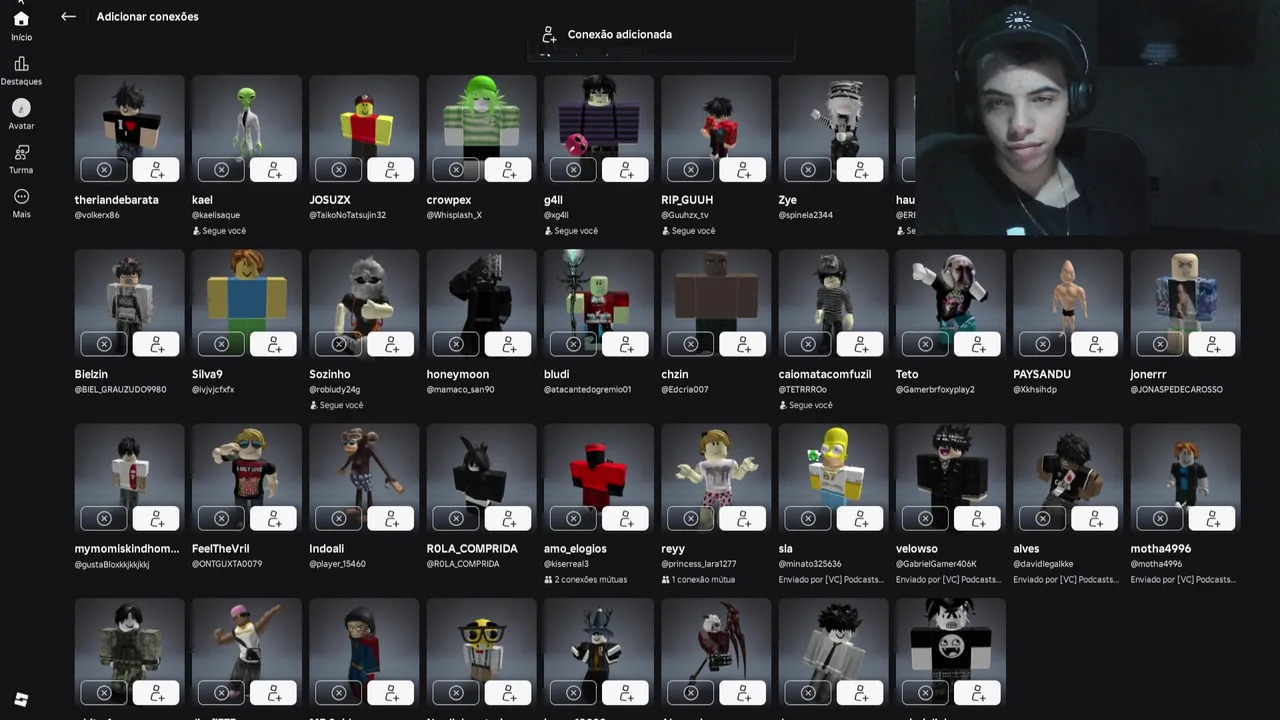The image size is (1280, 720).
Task: Add motha4996 as a connection
Action: pos(1212,519)
